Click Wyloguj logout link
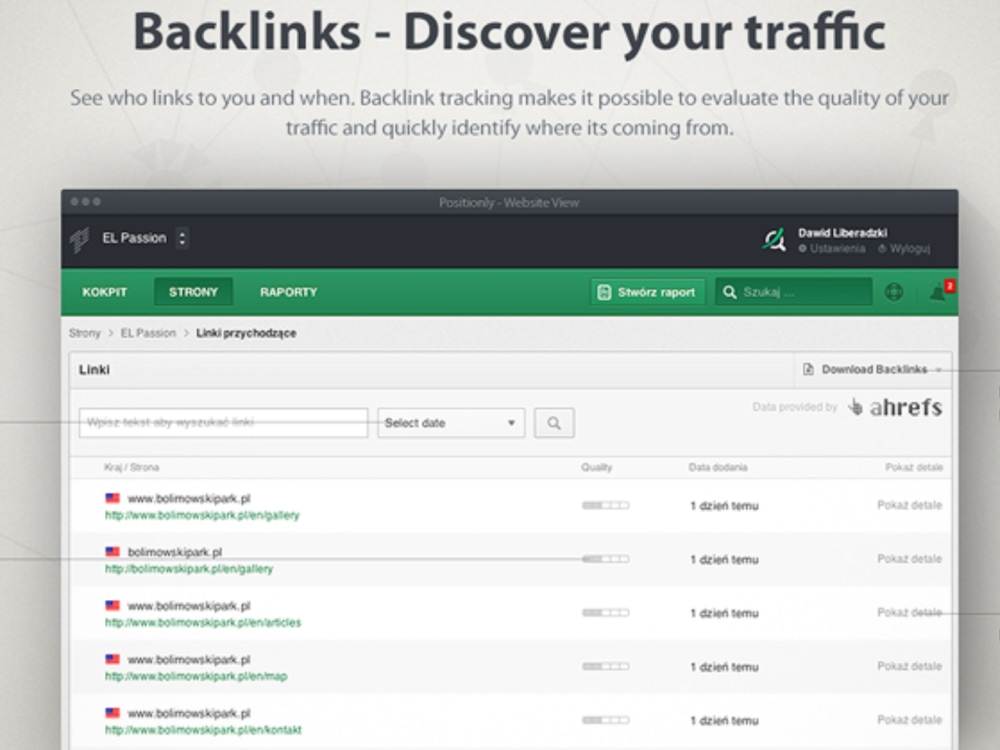1000x750 pixels. pyautogui.click(x=904, y=249)
